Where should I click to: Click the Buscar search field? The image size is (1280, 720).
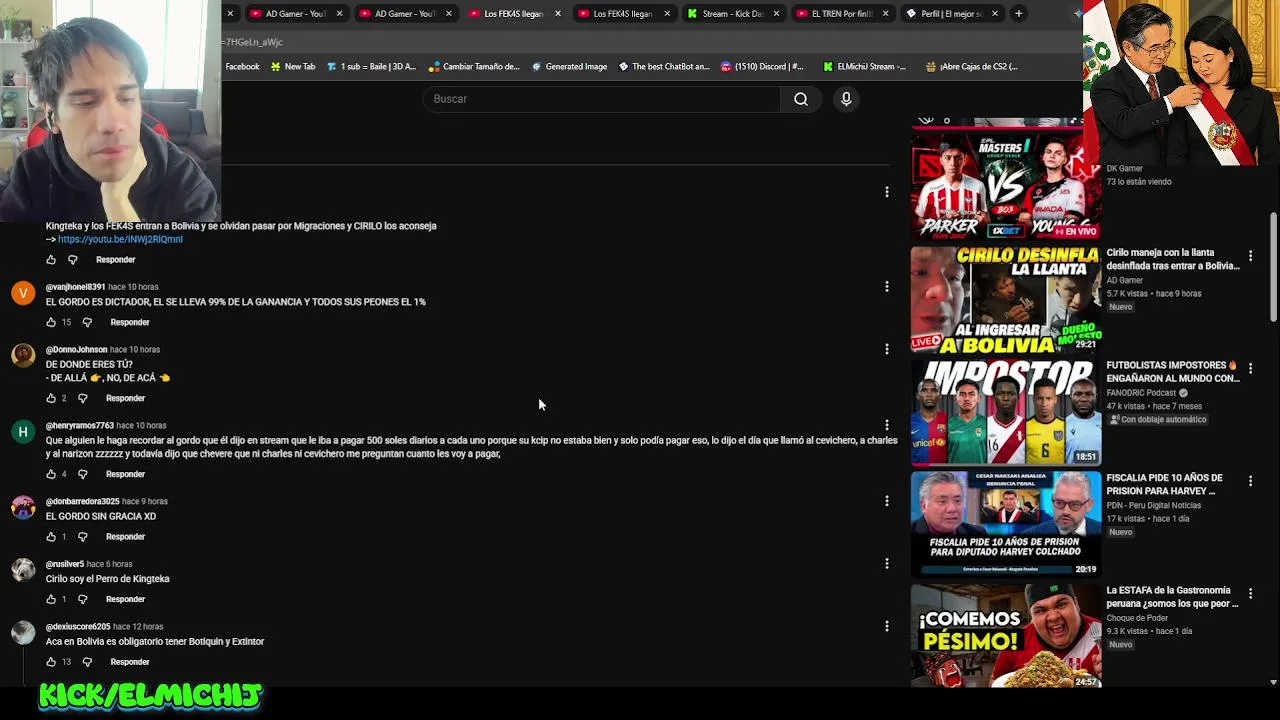point(602,99)
